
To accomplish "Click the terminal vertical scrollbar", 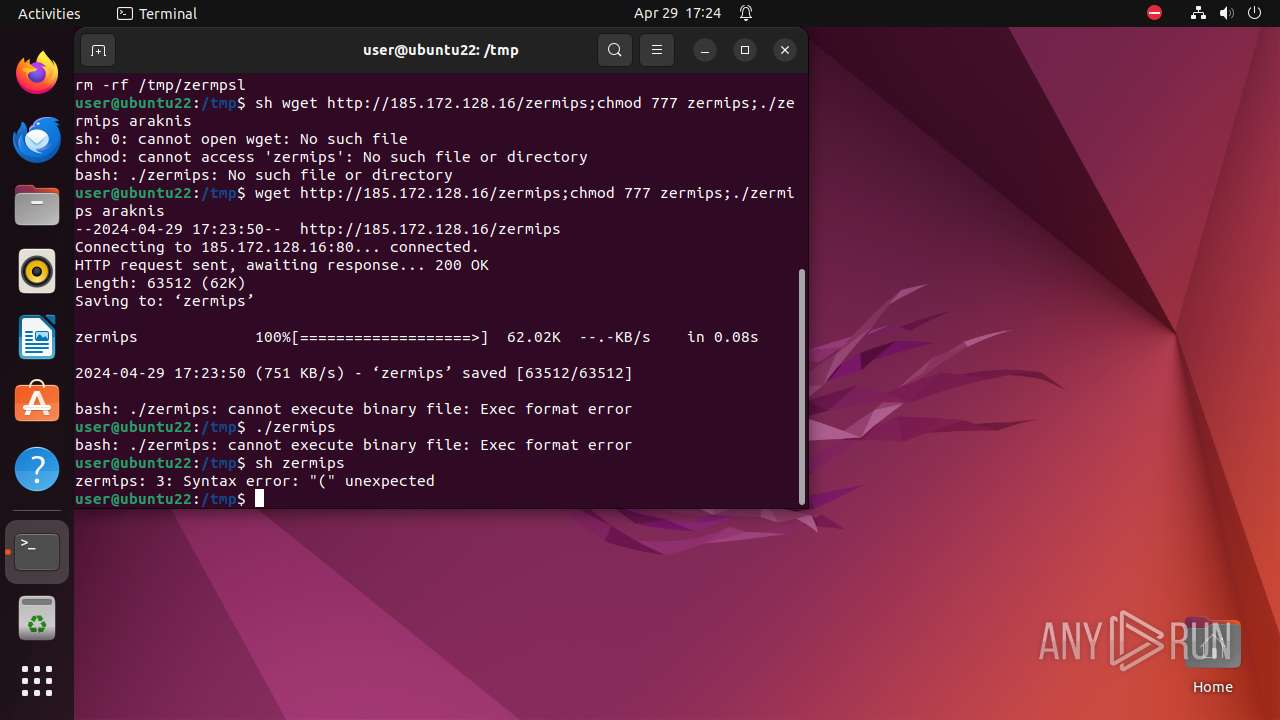I will click(x=802, y=386).
